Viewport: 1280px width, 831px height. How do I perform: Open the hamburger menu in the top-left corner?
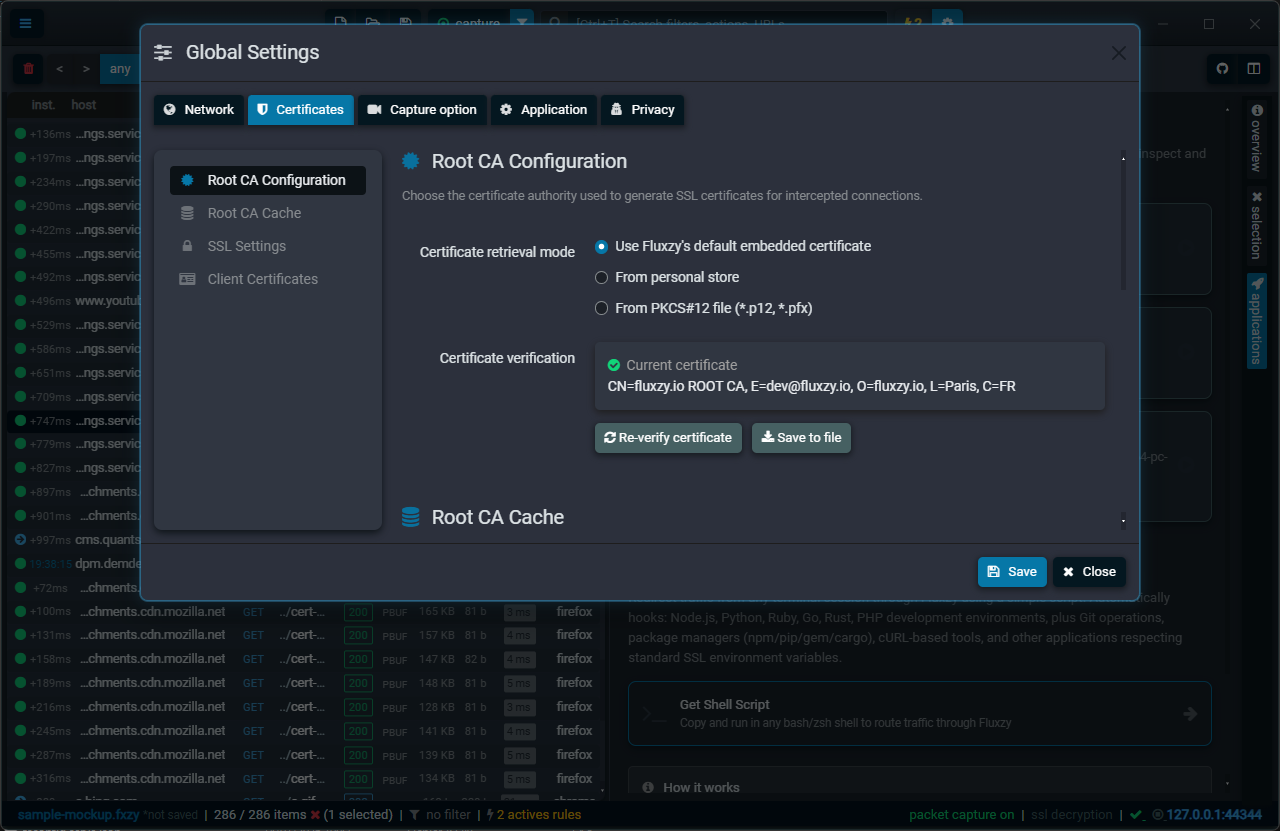click(26, 23)
